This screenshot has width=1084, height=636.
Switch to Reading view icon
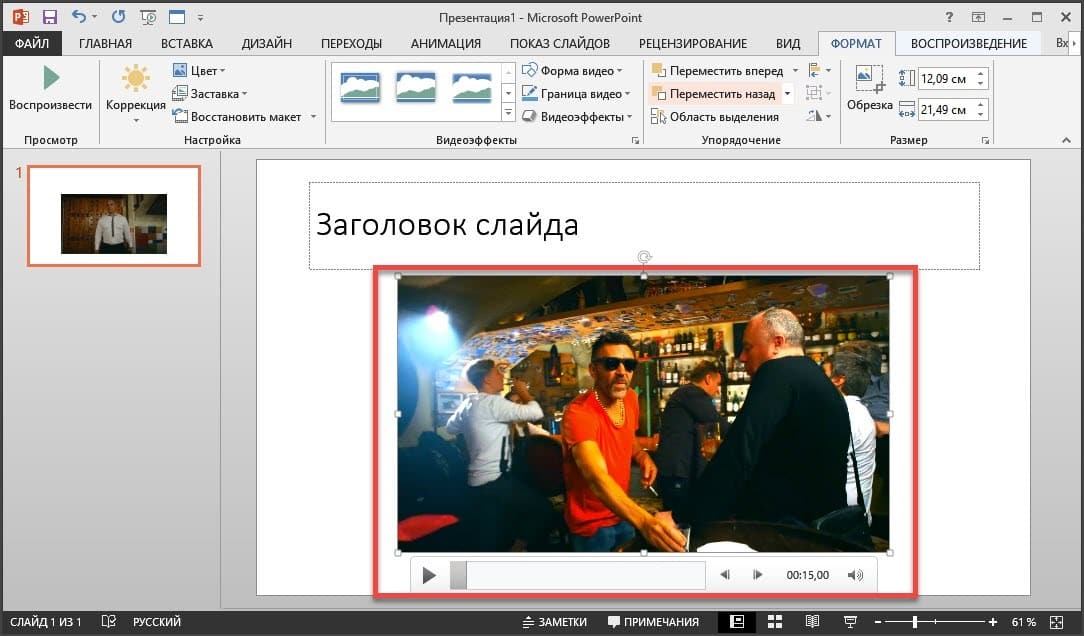[x=812, y=621]
